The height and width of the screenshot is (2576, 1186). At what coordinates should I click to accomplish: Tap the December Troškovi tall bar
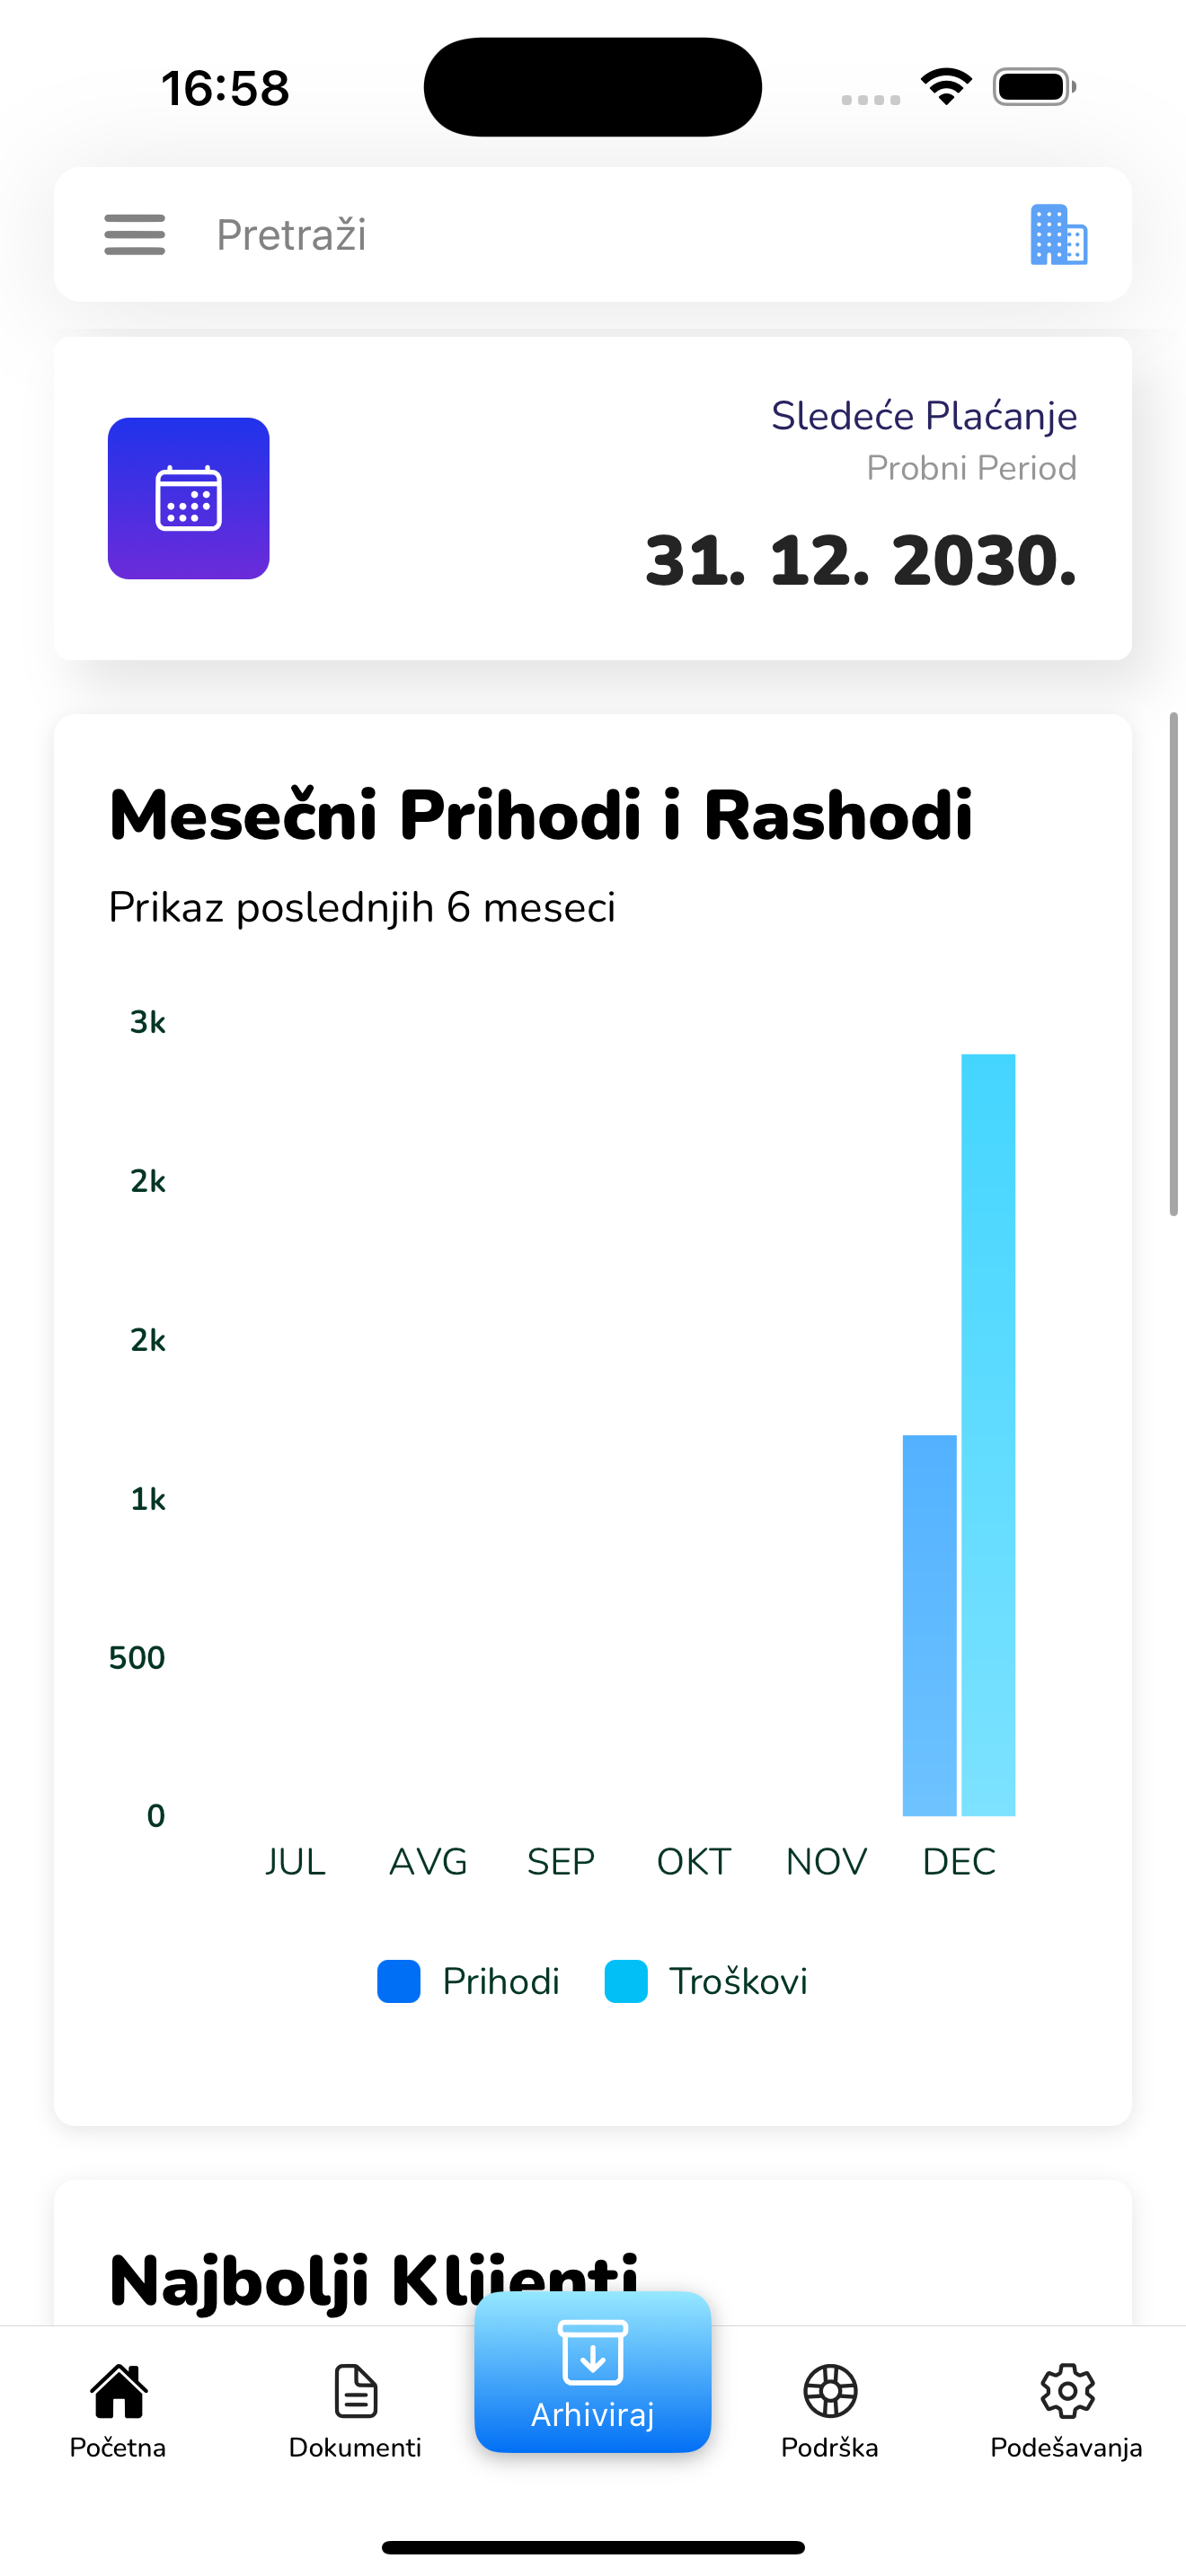[x=988, y=1435]
